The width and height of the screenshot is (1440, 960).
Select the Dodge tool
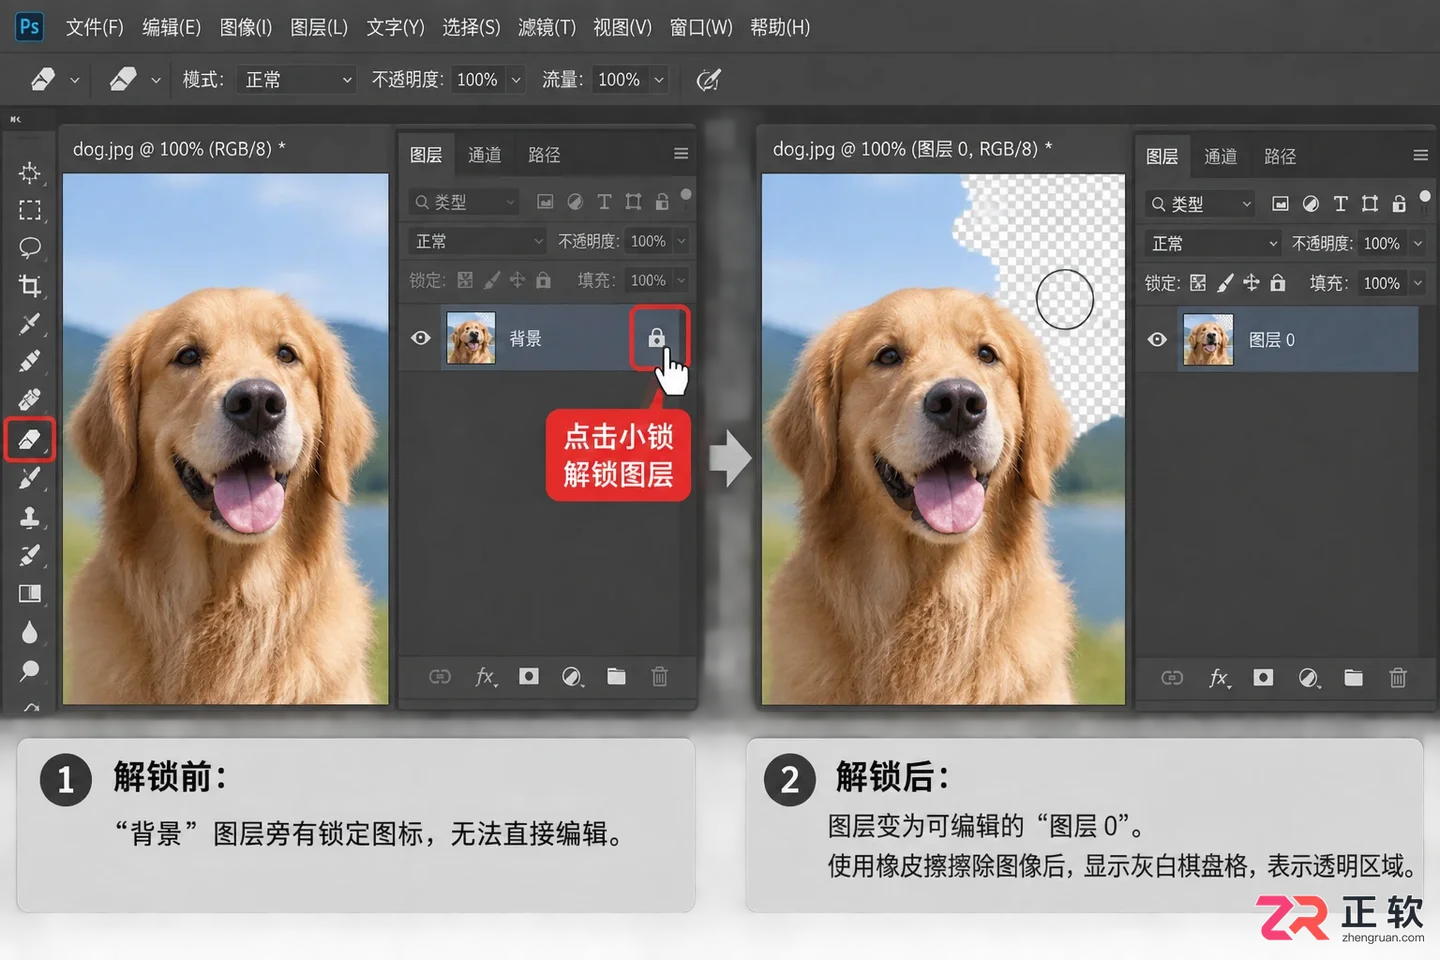click(x=30, y=670)
